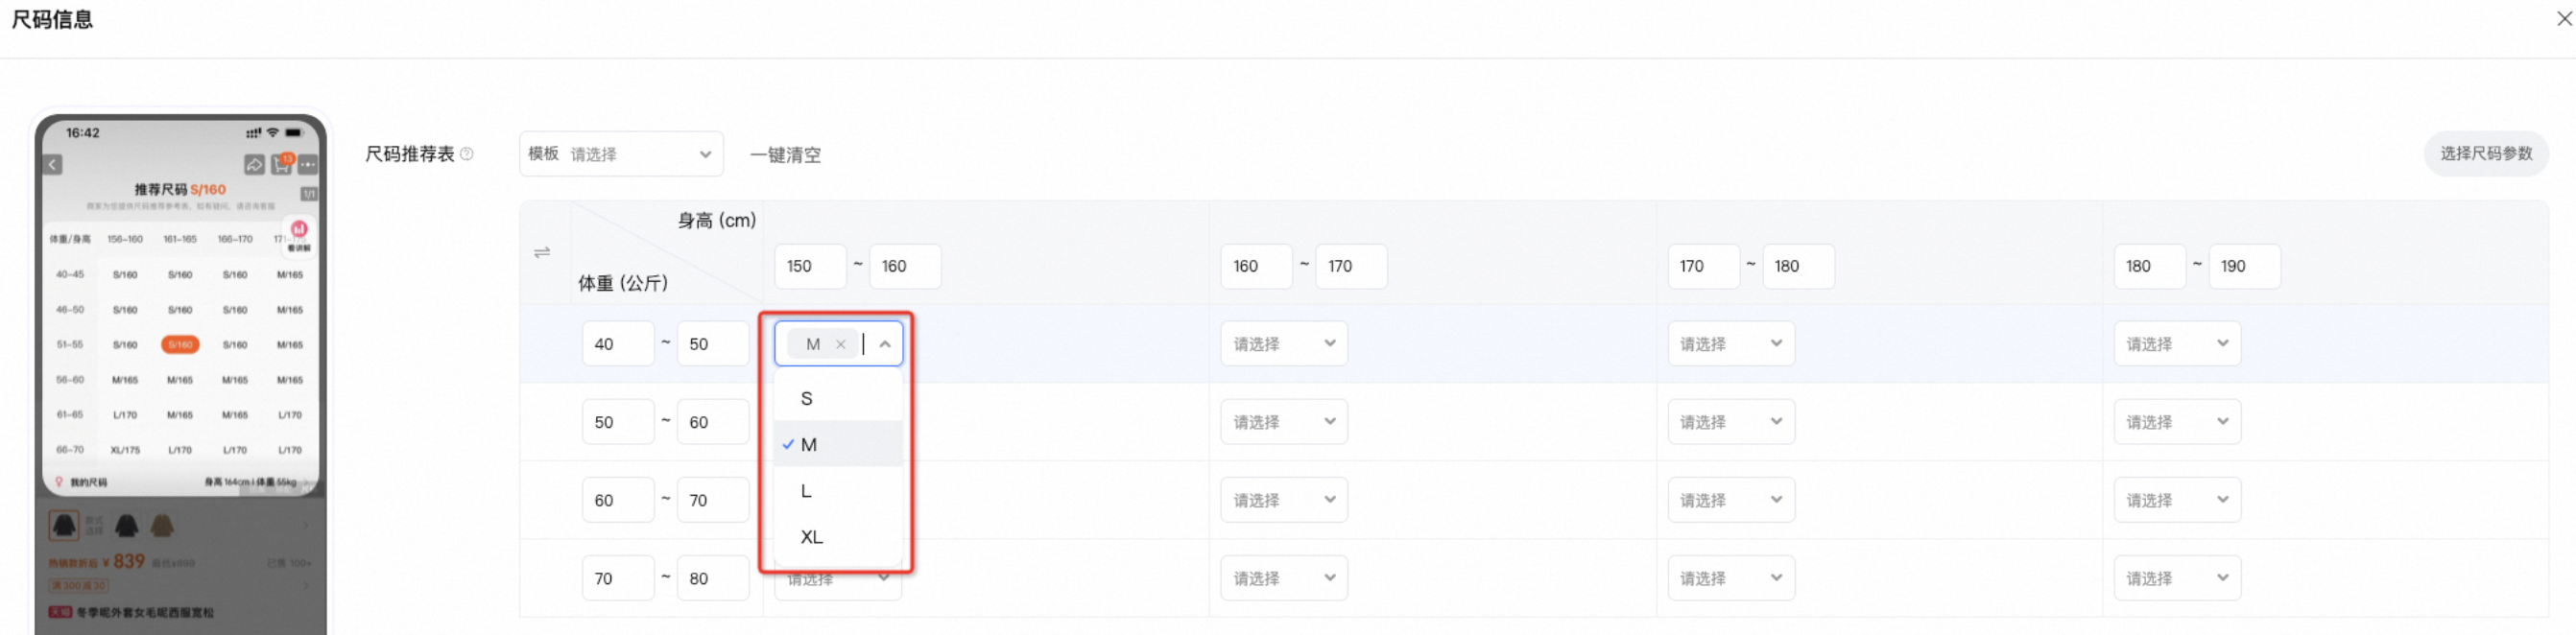The height and width of the screenshot is (635, 2576).
Task: Collapse the open size dropdown via its arrow
Action: tap(885, 344)
